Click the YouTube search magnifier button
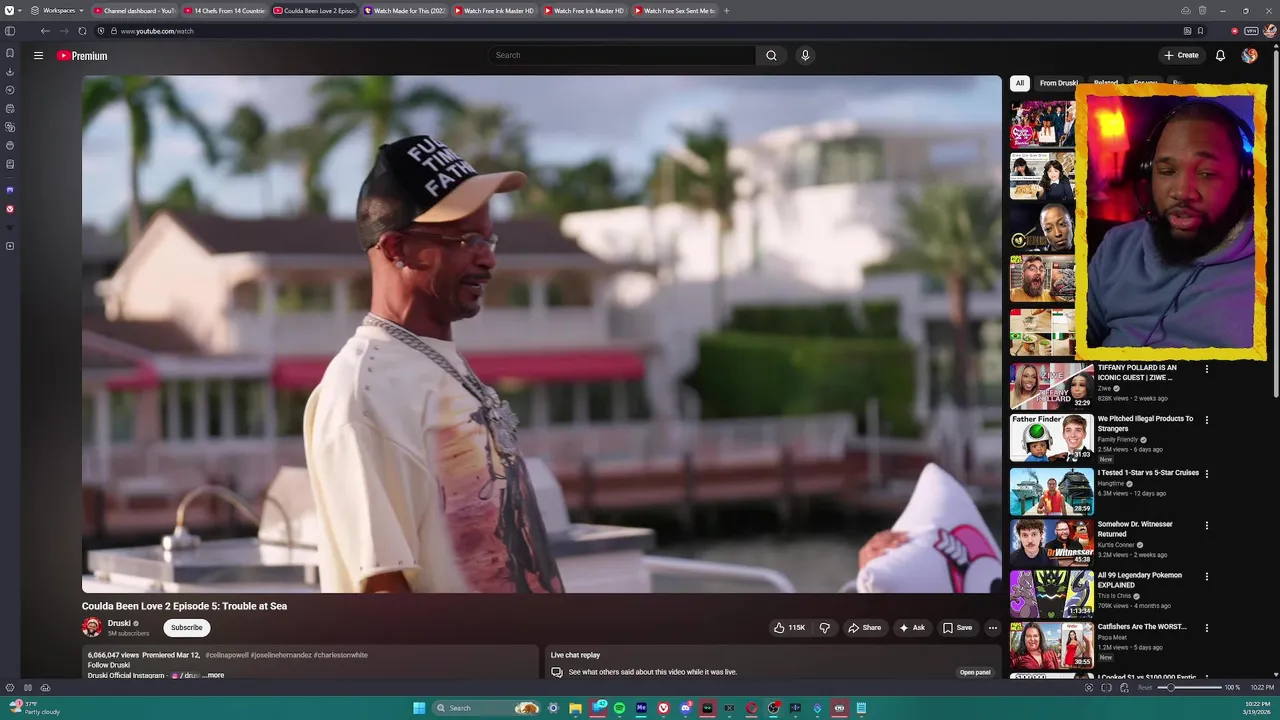This screenshot has width=1280, height=720. (x=771, y=55)
